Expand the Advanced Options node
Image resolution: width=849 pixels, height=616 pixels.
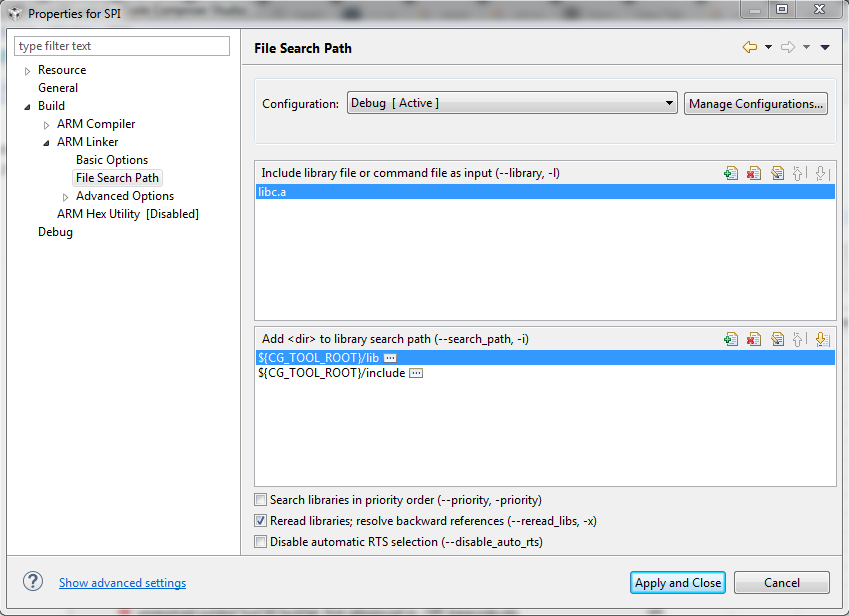tap(66, 197)
